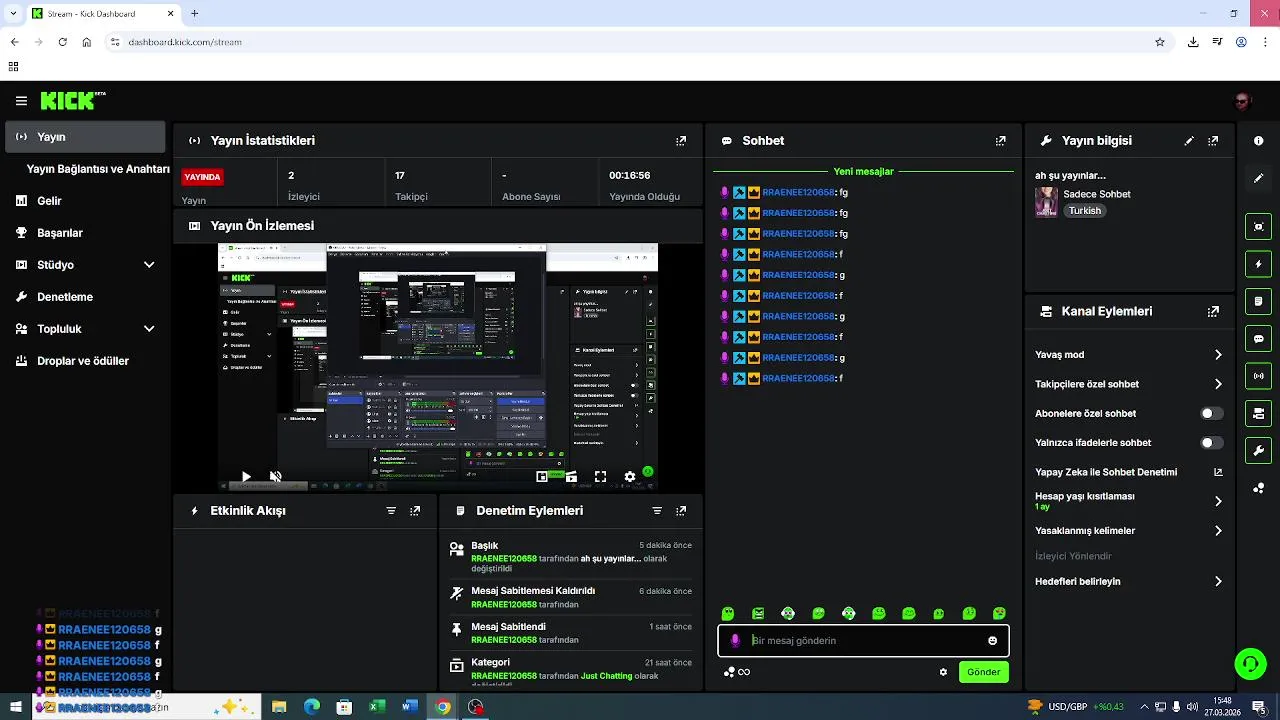Pop out the Kanal Eylemleri panel

pyautogui.click(x=1213, y=311)
